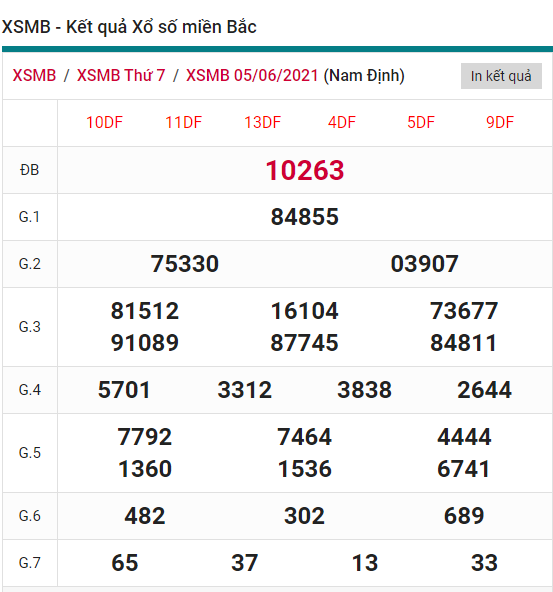The image size is (553, 592).
Task: Click the G.6 number 302
Action: (x=304, y=516)
